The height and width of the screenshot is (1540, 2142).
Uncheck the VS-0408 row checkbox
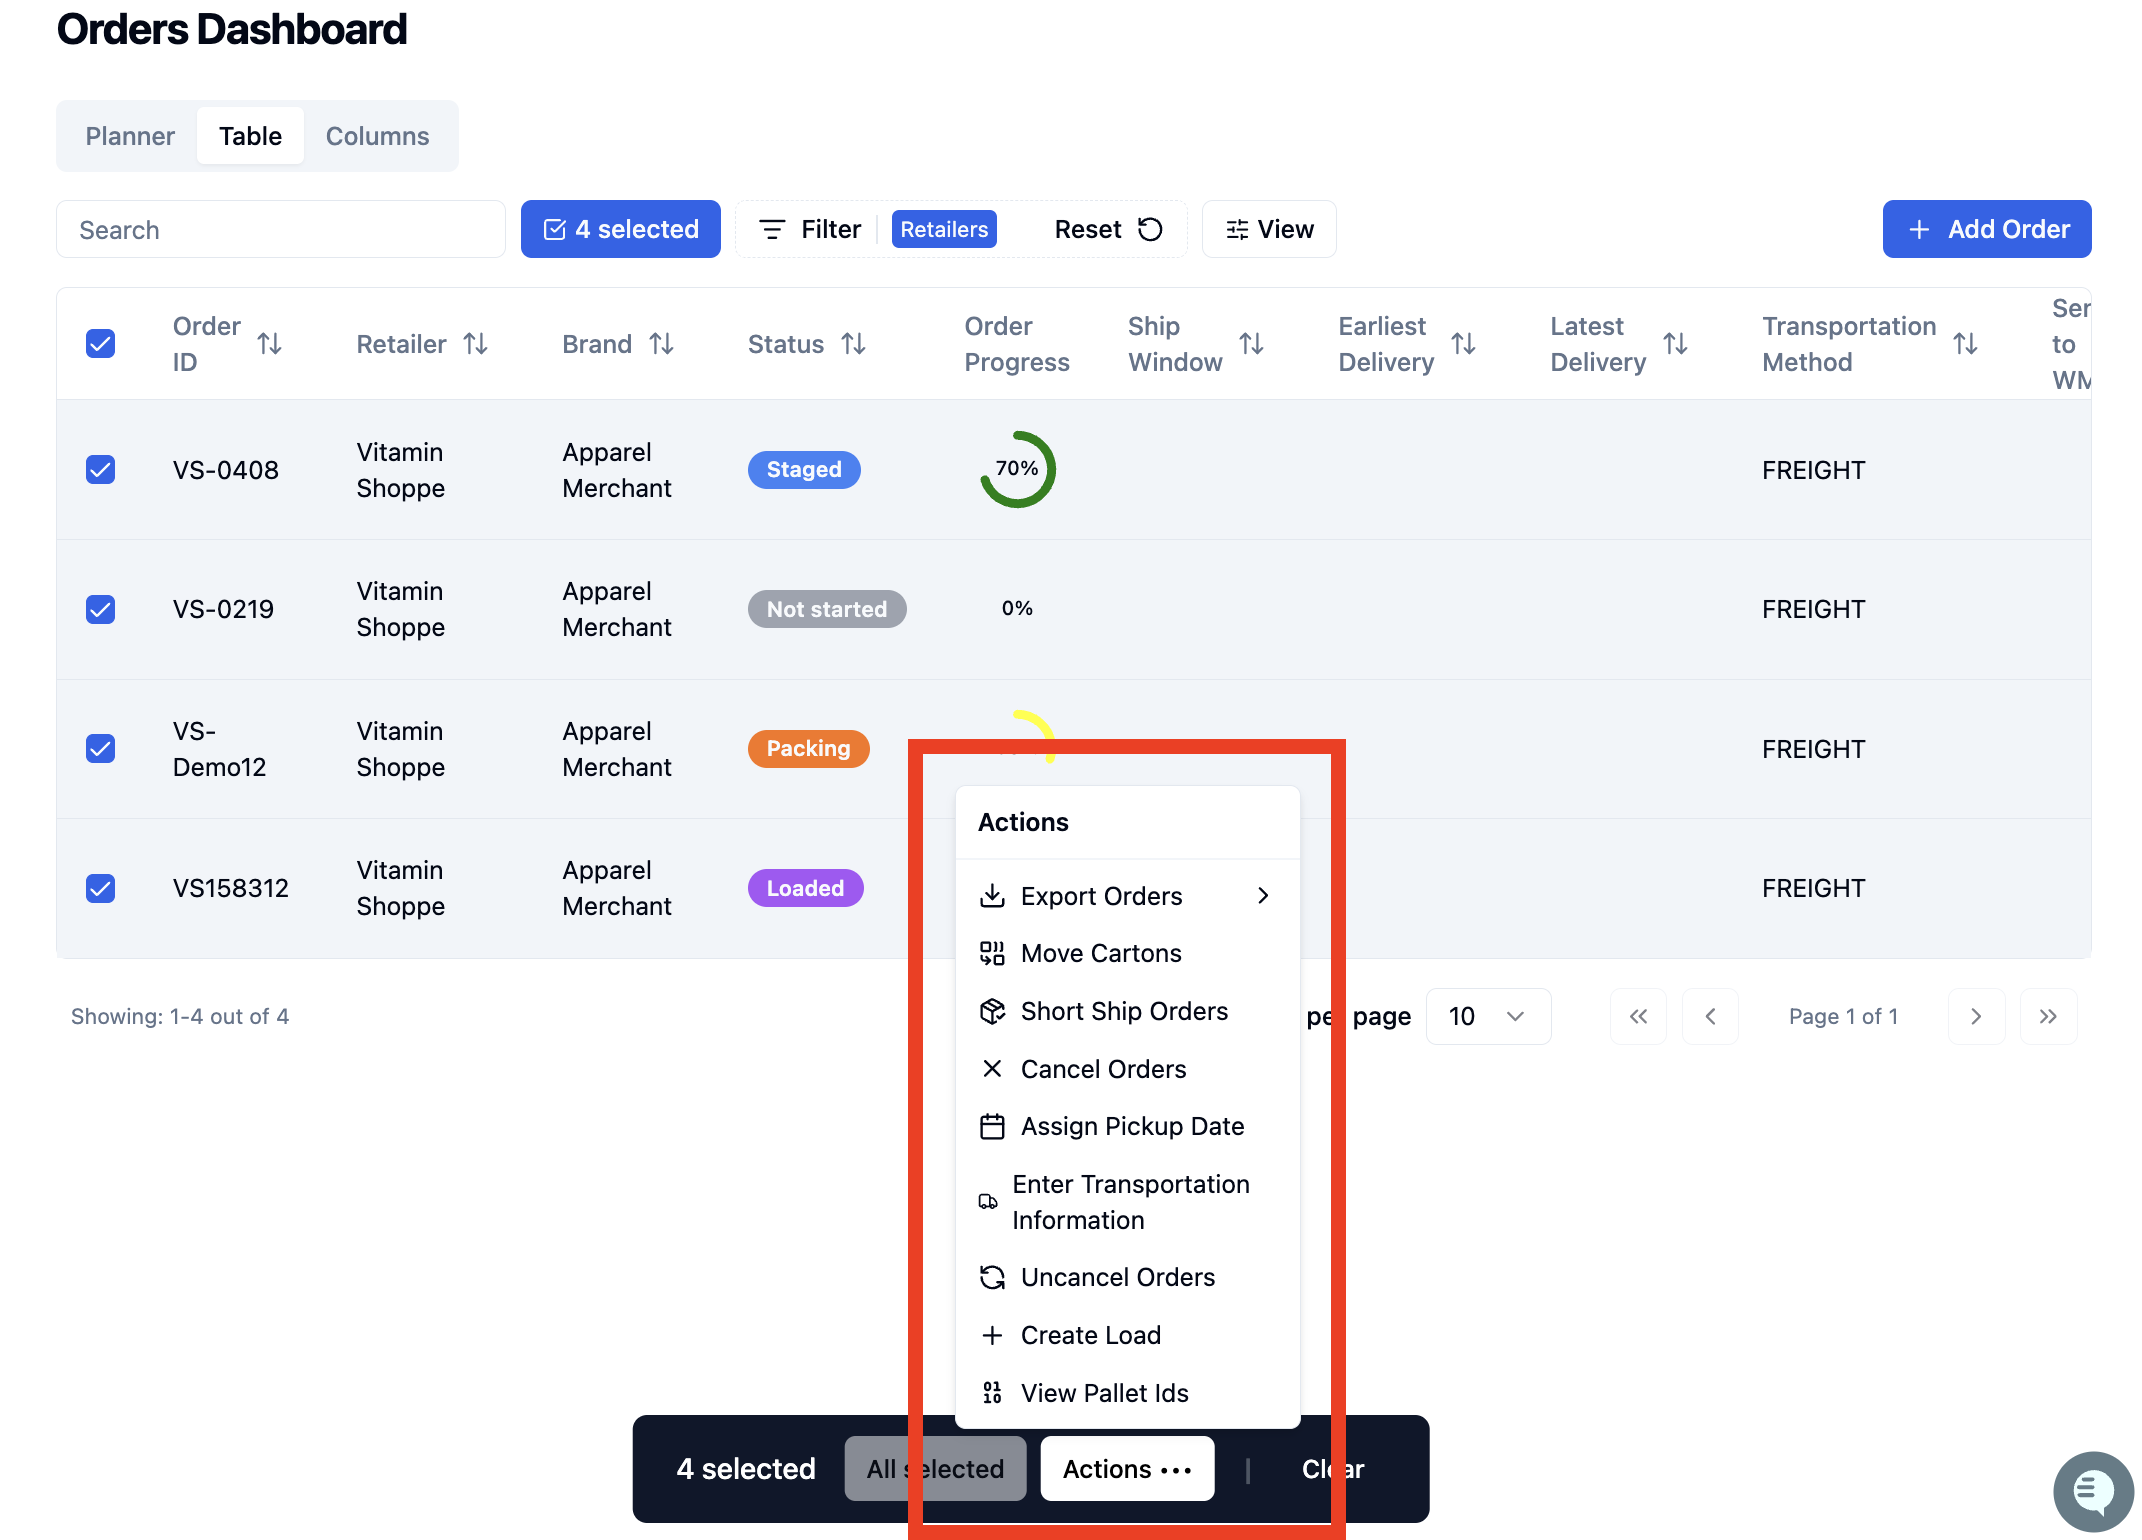pyautogui.click(x=100, y=469)
